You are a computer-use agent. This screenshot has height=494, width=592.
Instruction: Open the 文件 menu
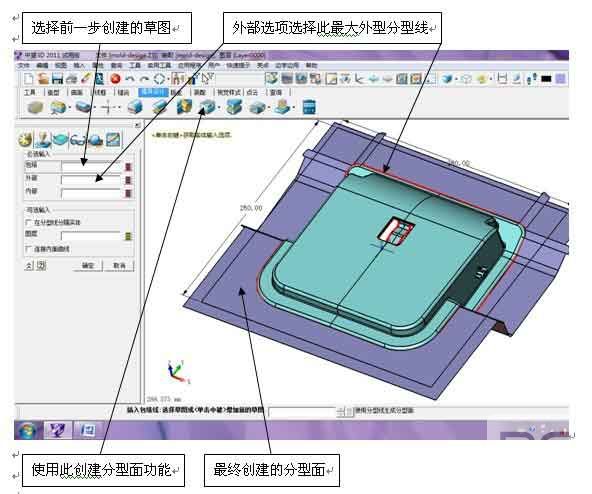click(x=24, y=66)
